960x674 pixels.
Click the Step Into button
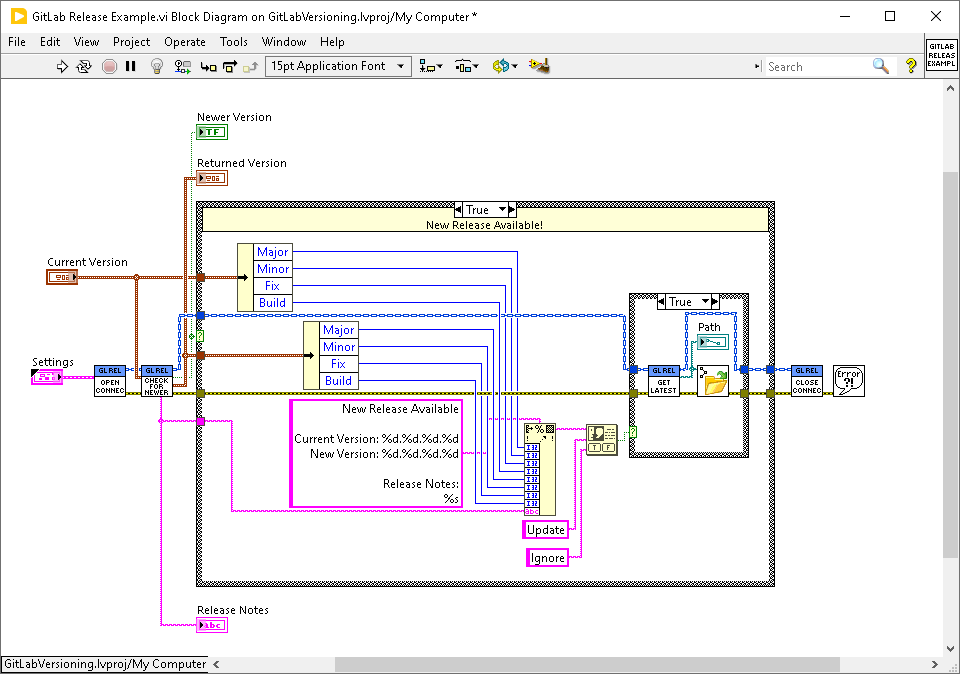(209, 67)
